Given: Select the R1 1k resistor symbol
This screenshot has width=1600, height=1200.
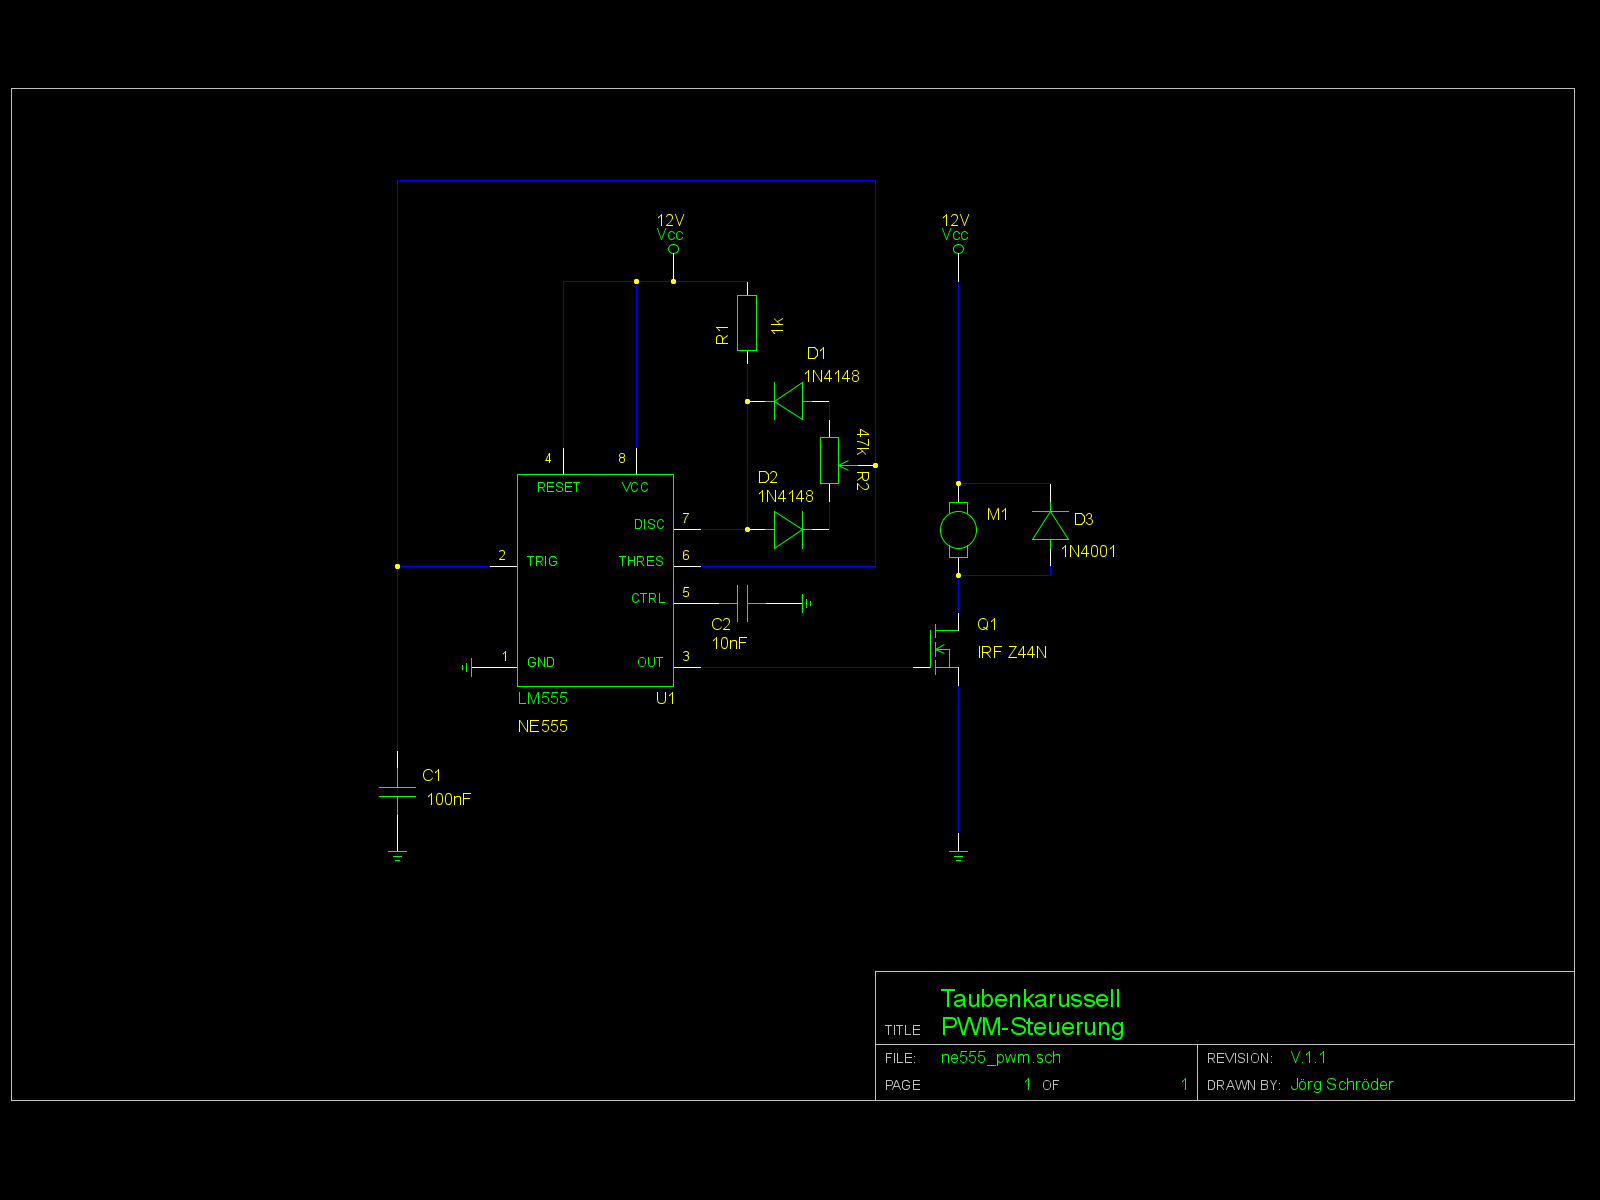Looking at the screenshot, I should (x=747, y=323).
